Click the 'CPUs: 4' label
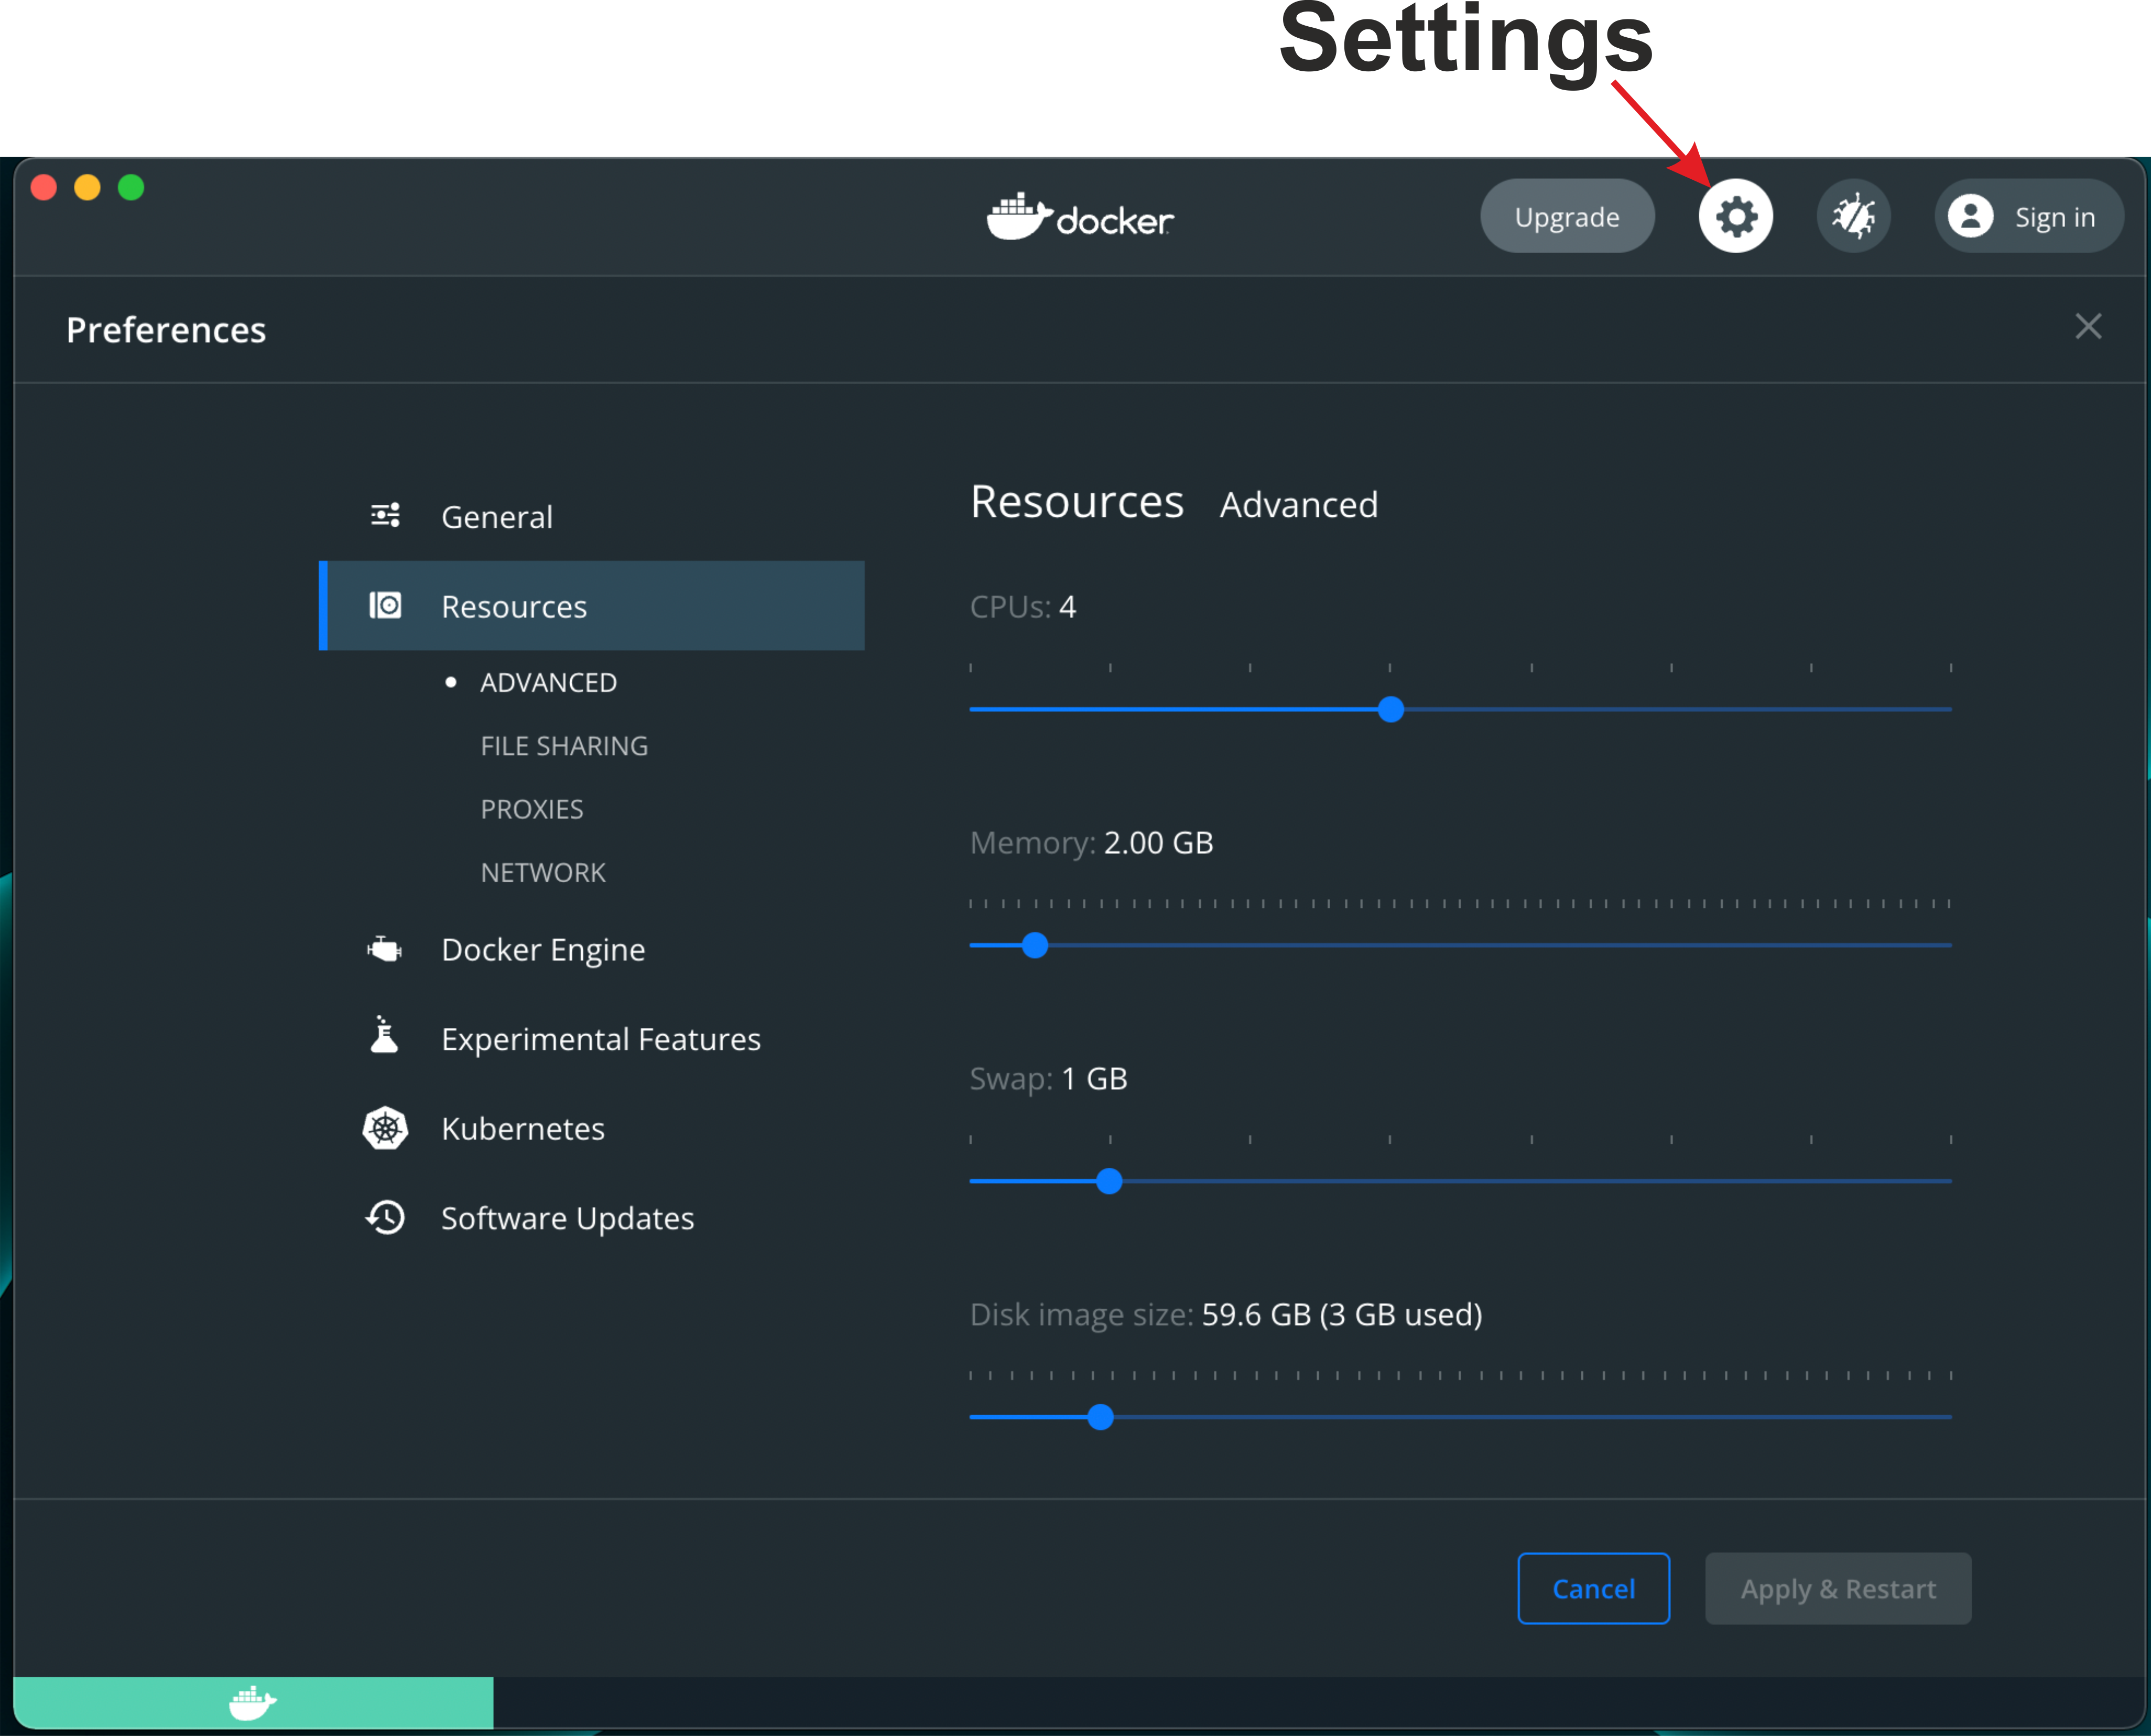The height and width of the screenshot is (1736, 2151). 1022,606
